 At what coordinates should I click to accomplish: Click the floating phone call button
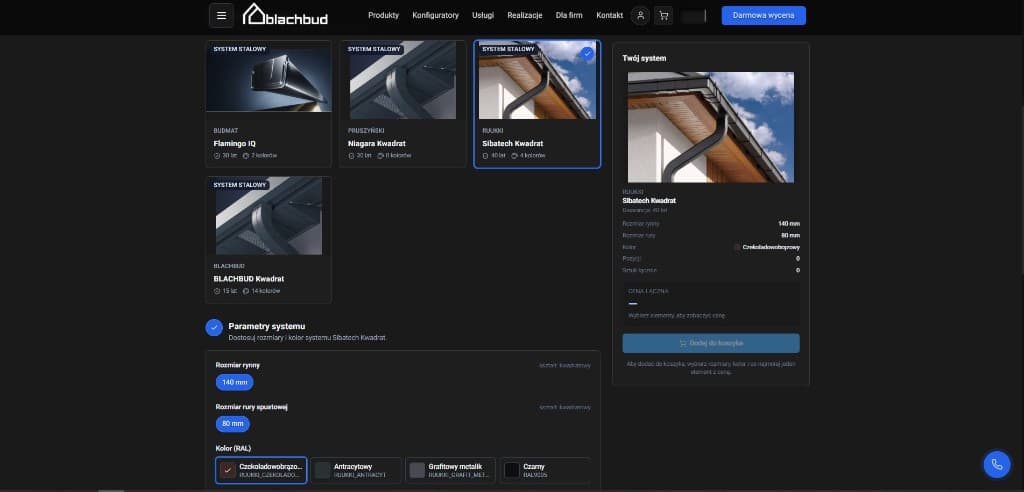pos(997,465)
